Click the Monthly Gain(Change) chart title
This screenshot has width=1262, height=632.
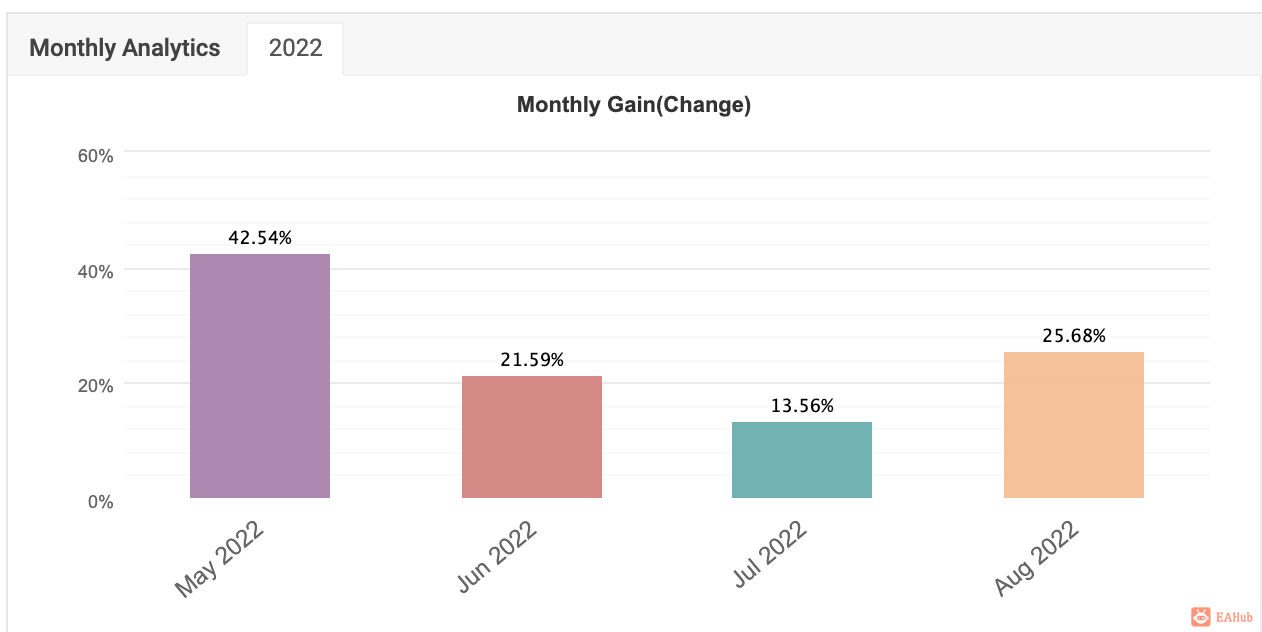click(x=634, y=105)
